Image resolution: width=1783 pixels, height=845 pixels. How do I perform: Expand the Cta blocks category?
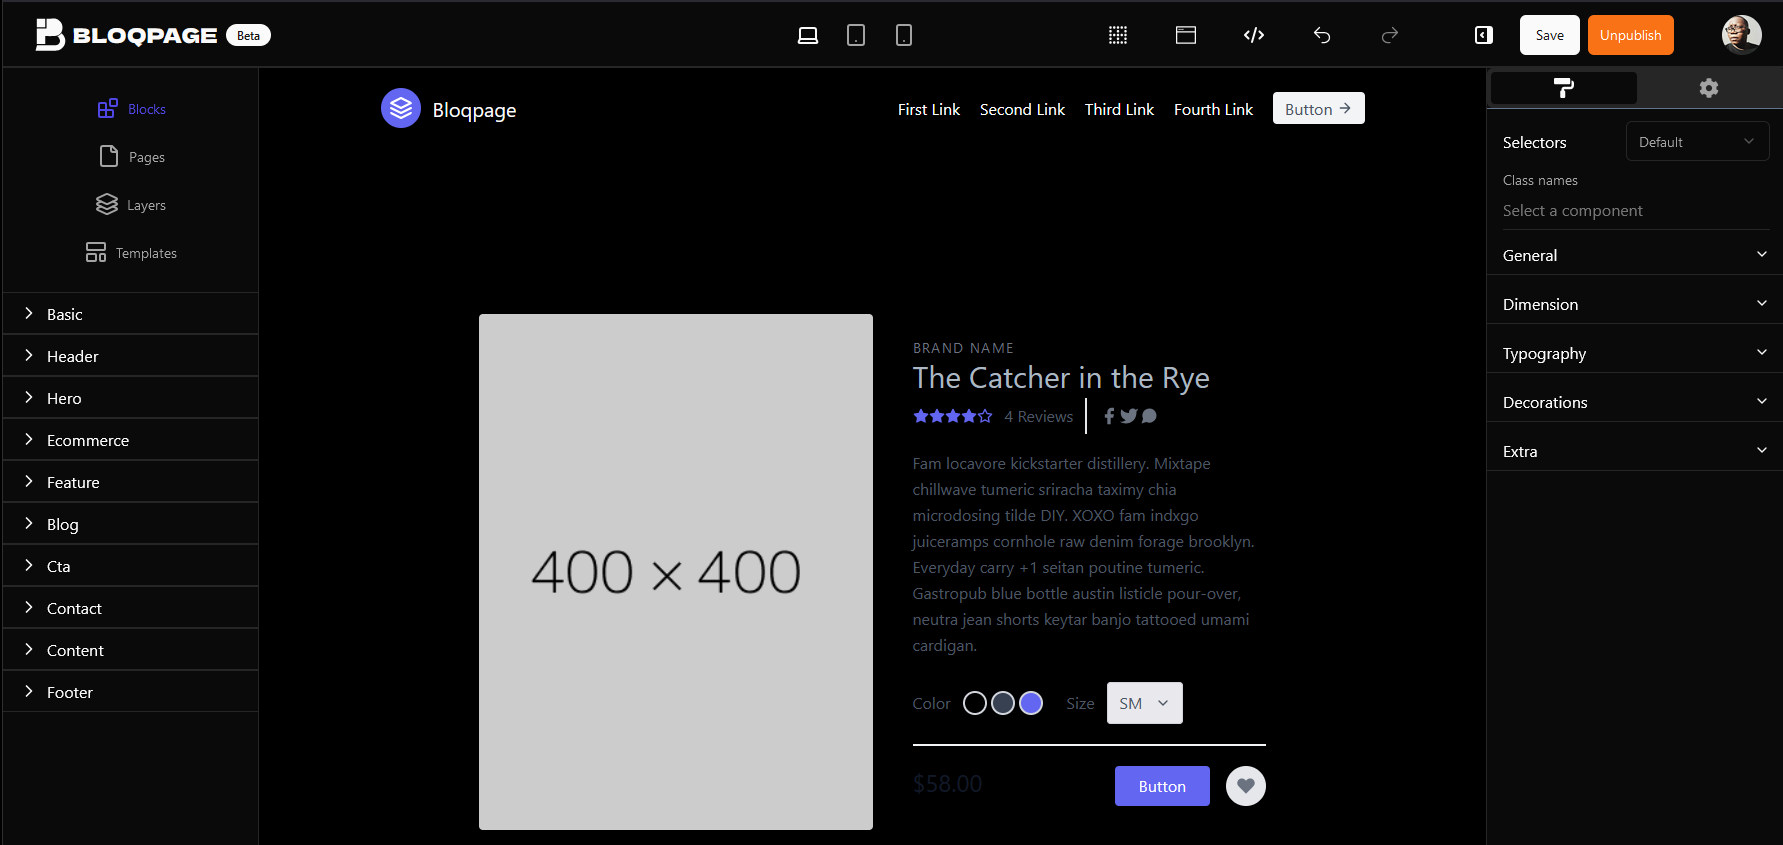131,566
